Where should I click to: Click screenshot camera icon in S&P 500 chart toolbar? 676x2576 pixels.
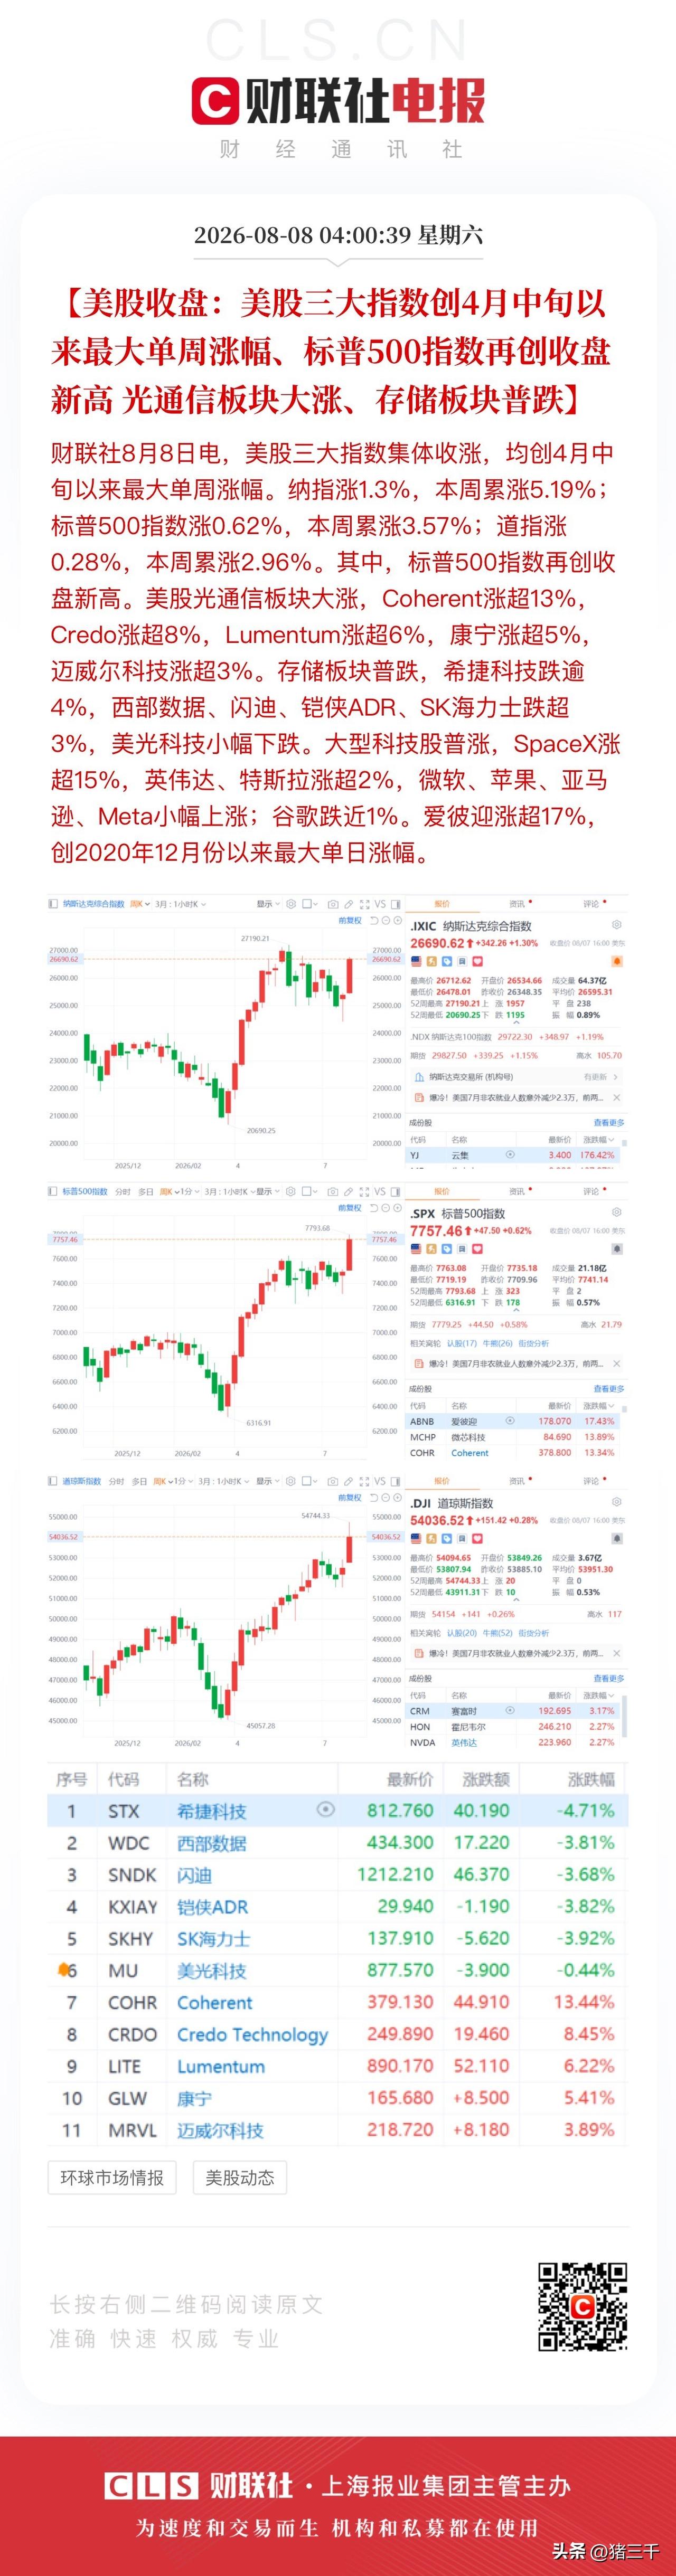(334, 1192)
